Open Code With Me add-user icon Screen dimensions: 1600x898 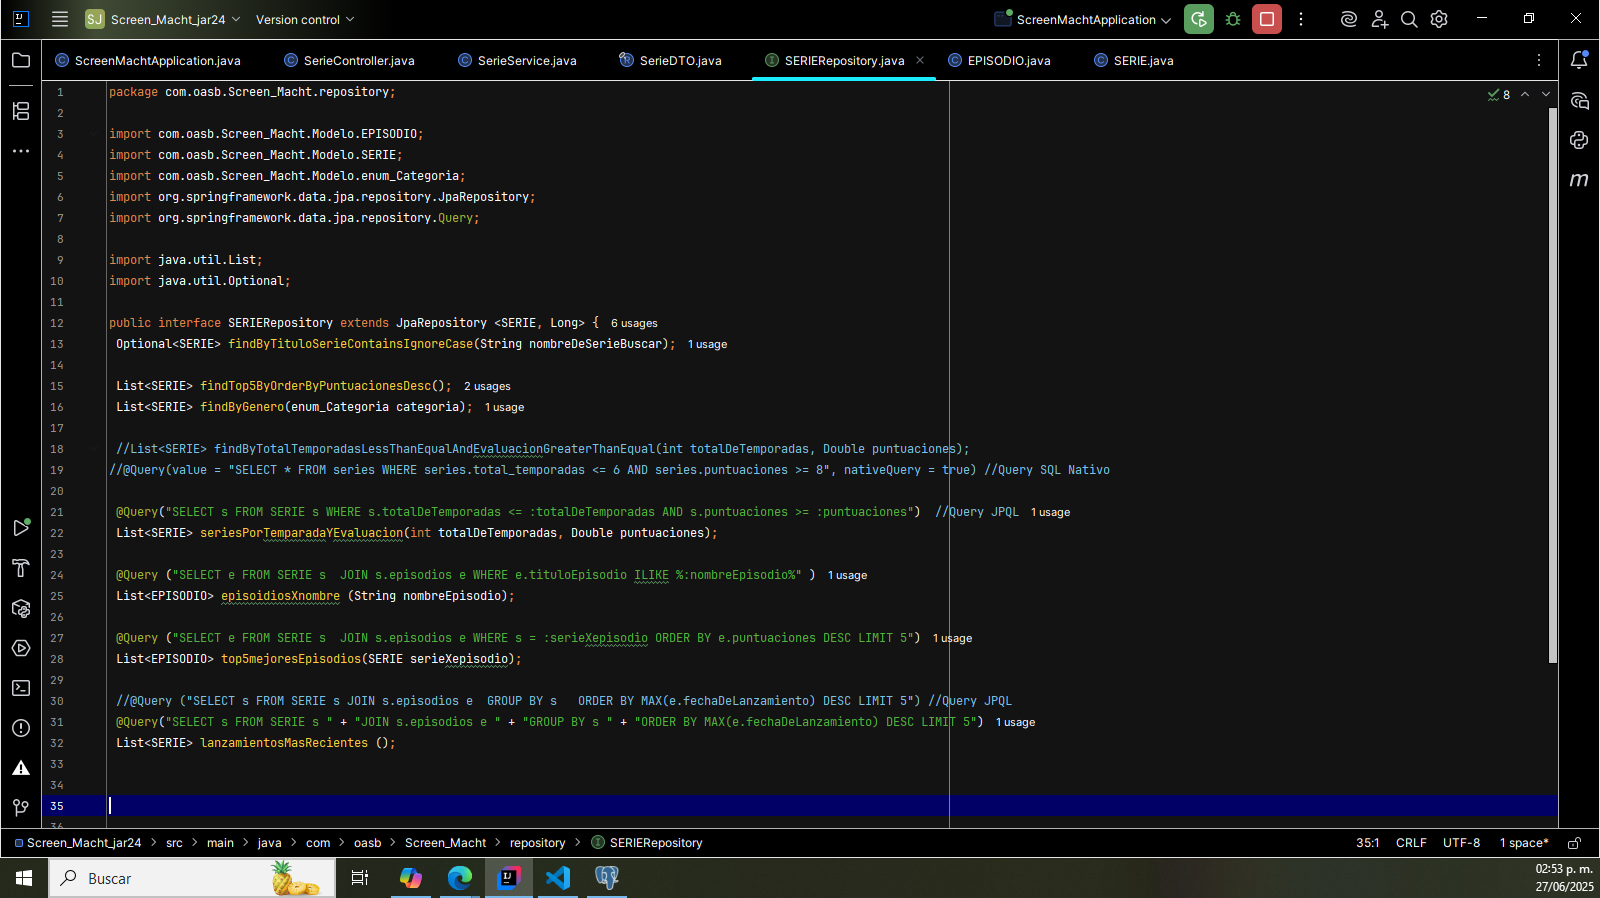coord(1380,19)
